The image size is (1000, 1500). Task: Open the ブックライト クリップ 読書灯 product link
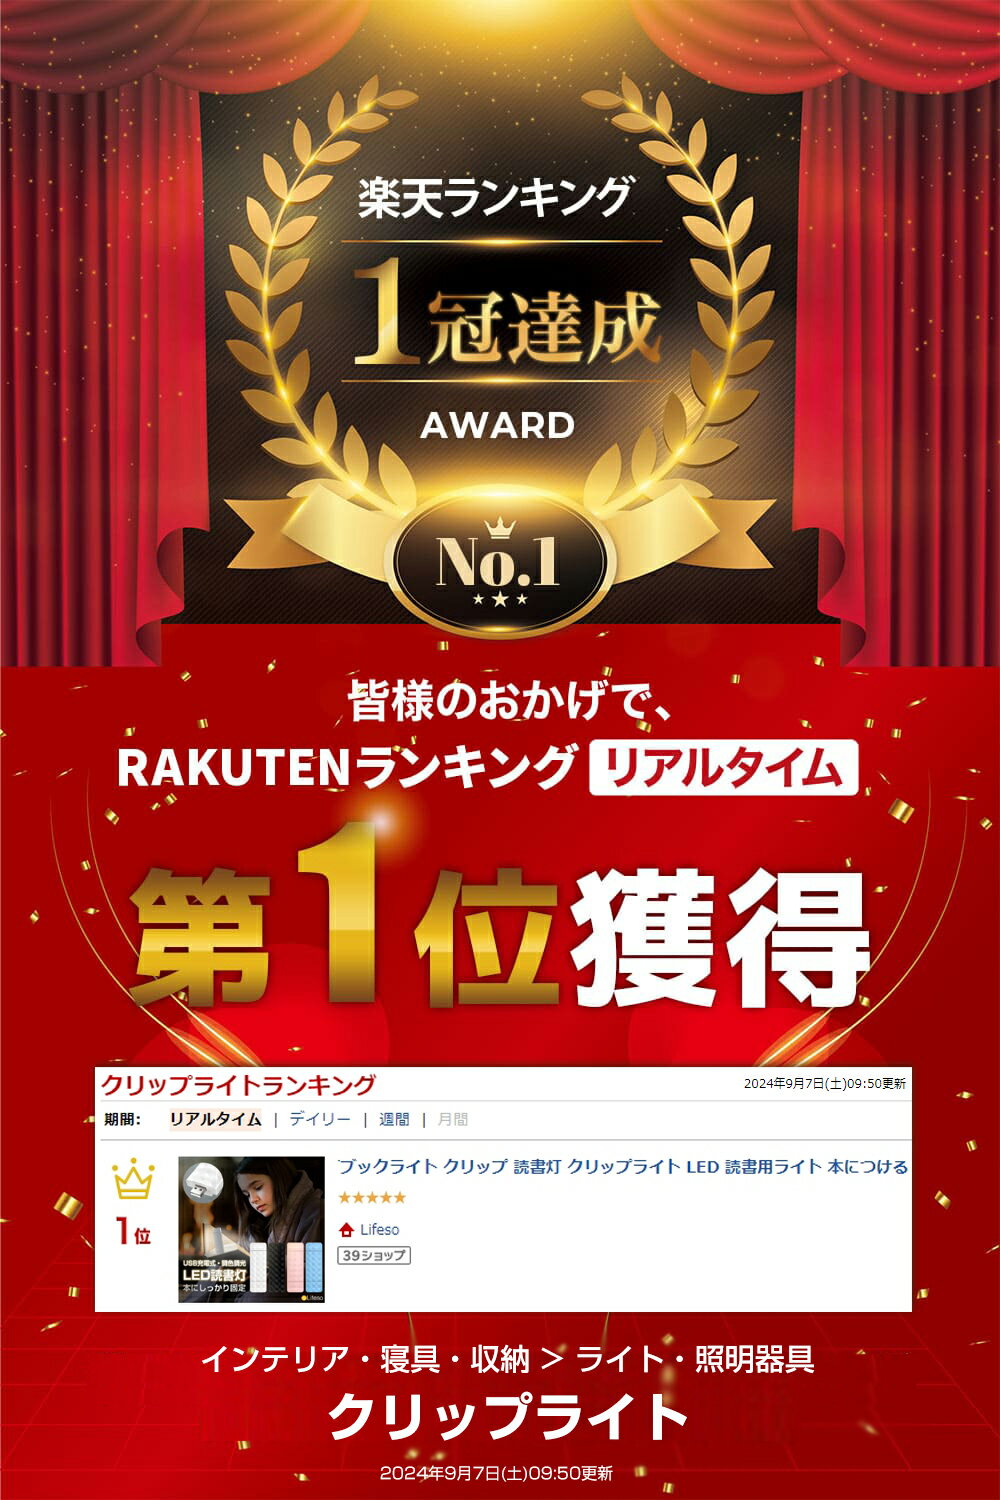[623, 1166]
